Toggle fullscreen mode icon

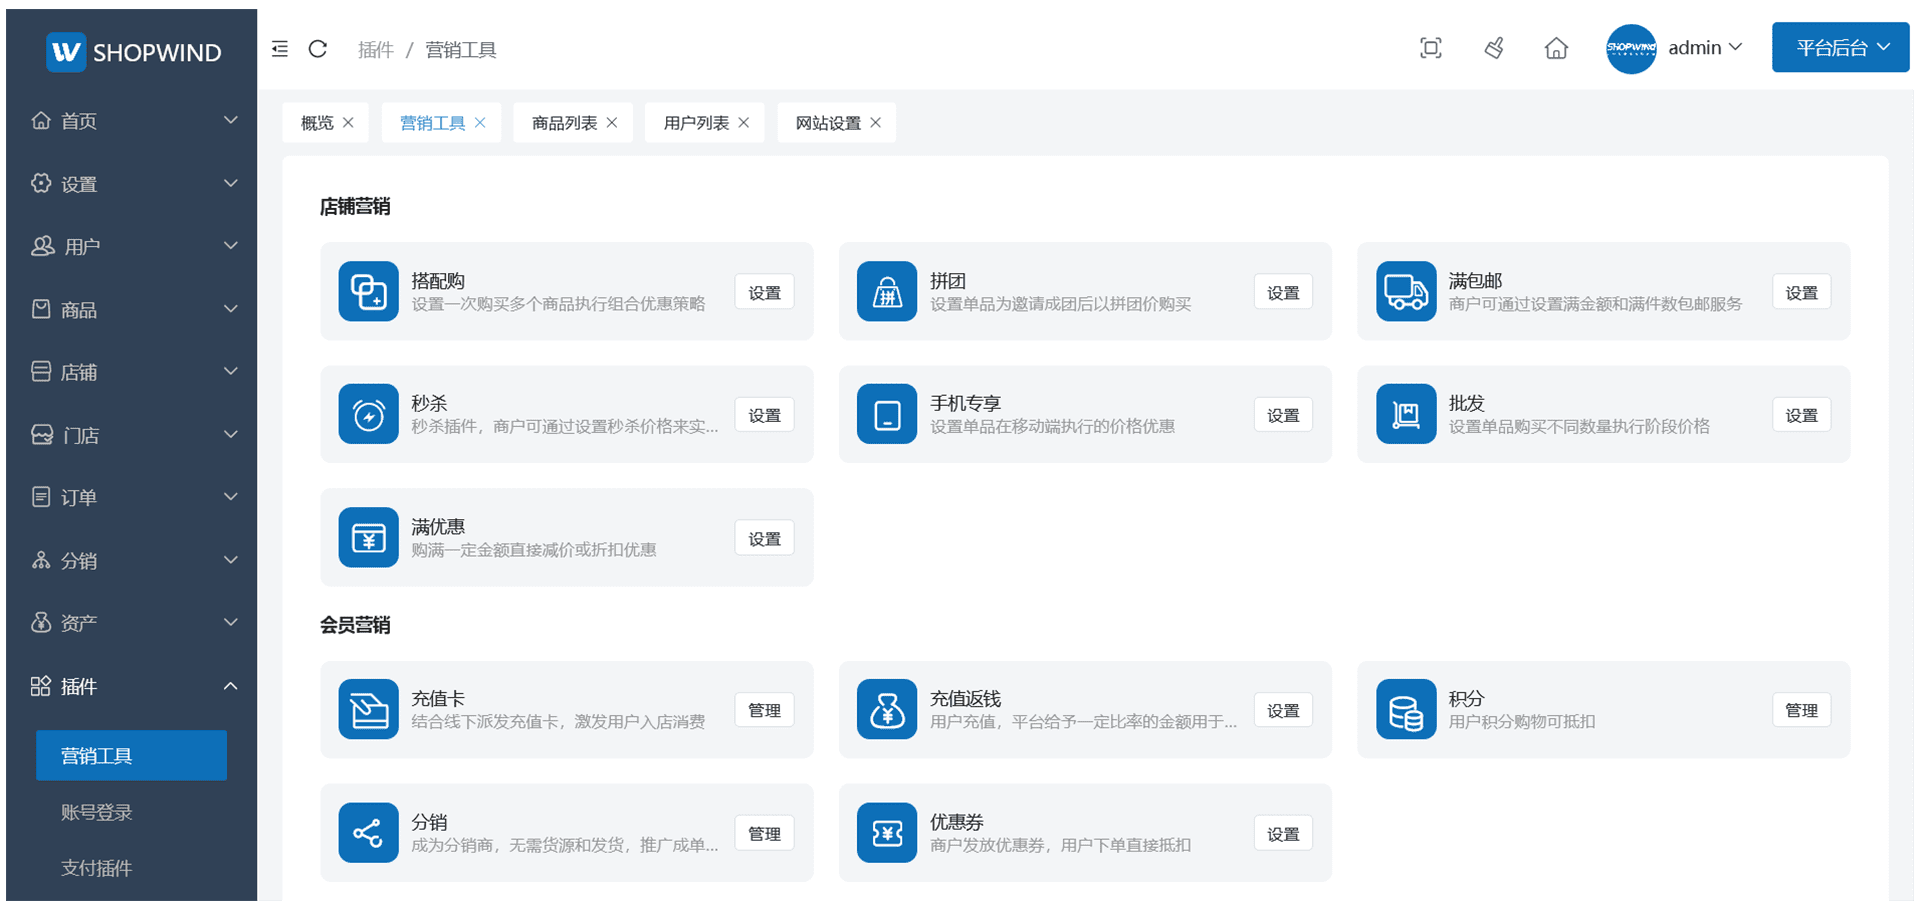[x=1430, y=48]
